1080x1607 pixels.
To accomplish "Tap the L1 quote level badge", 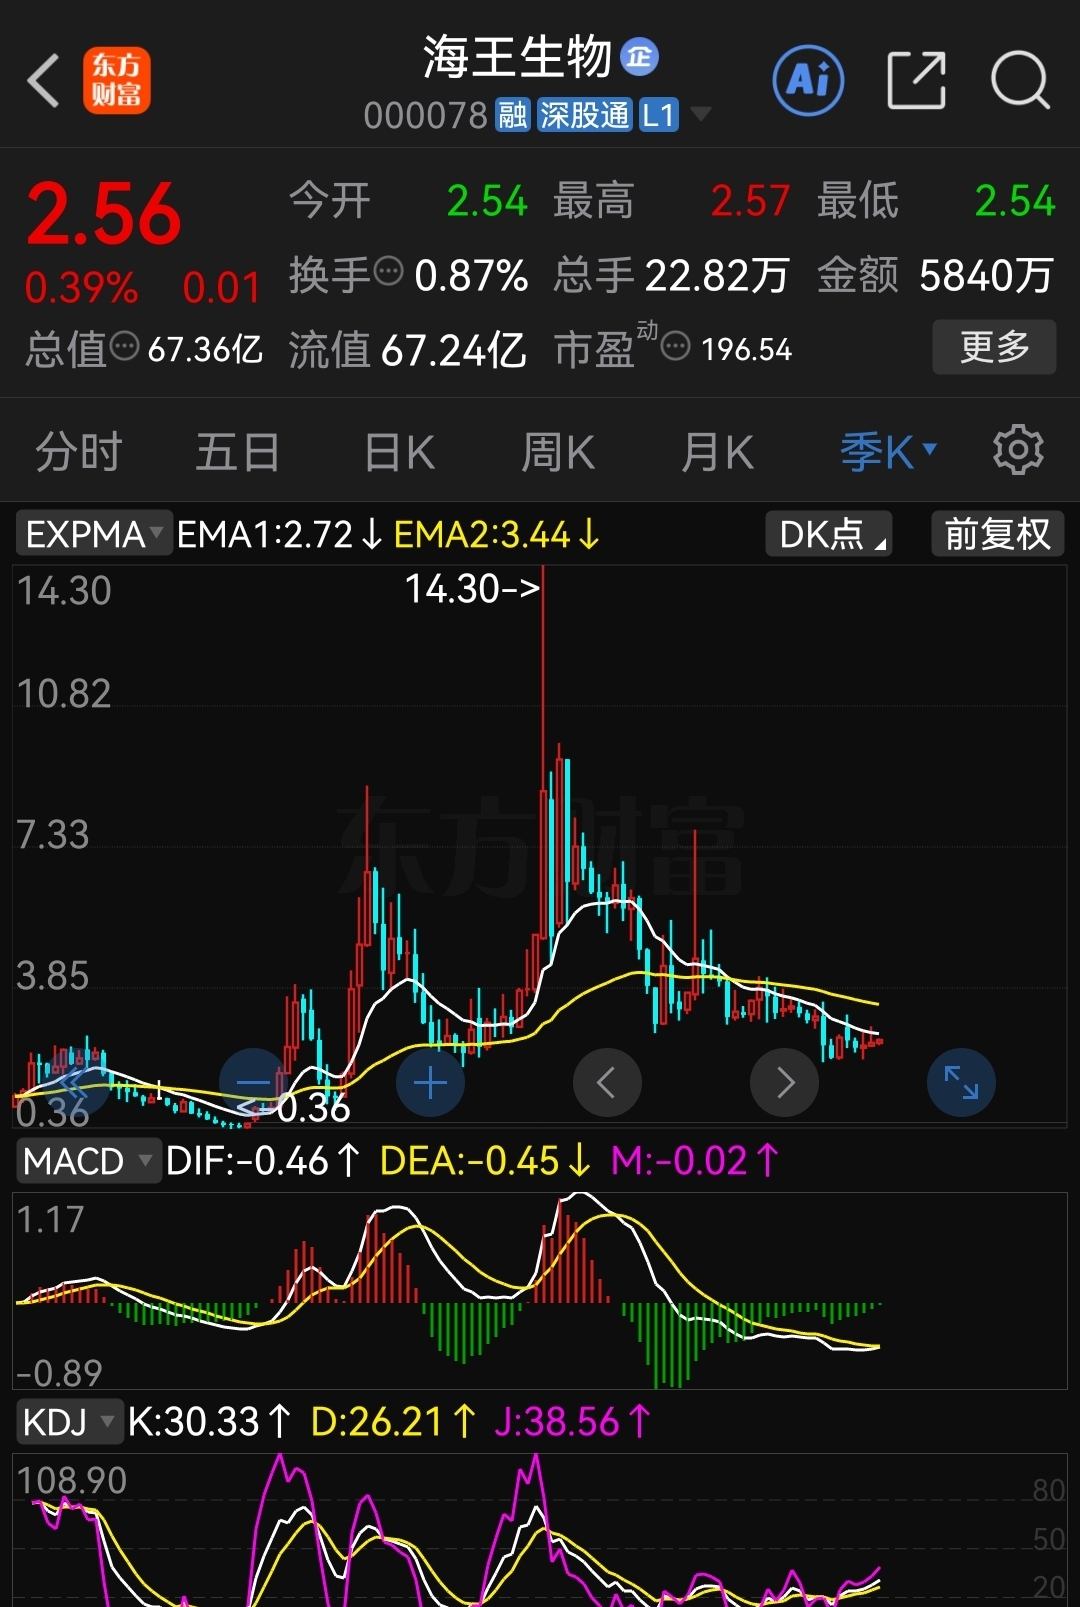I will pos(659,115).
